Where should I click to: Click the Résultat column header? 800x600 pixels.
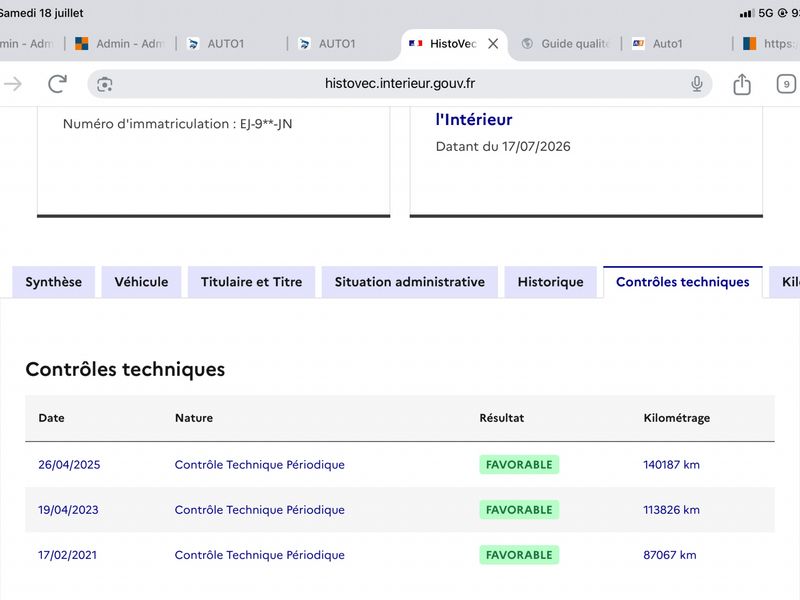pyautogui.click(x=502, y=418)
